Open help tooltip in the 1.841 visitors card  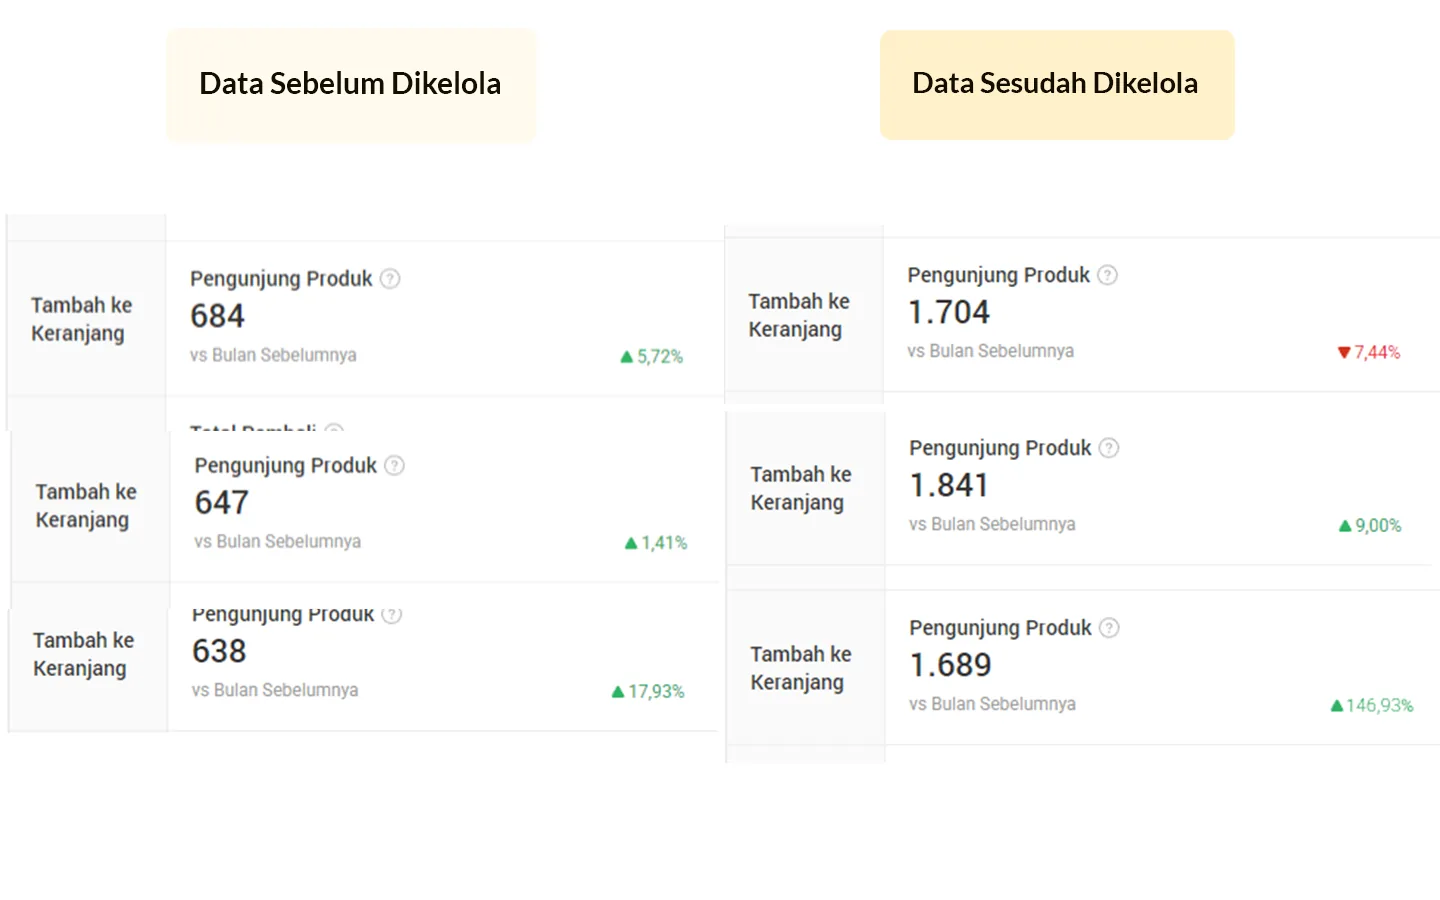tap(1109, 448)
